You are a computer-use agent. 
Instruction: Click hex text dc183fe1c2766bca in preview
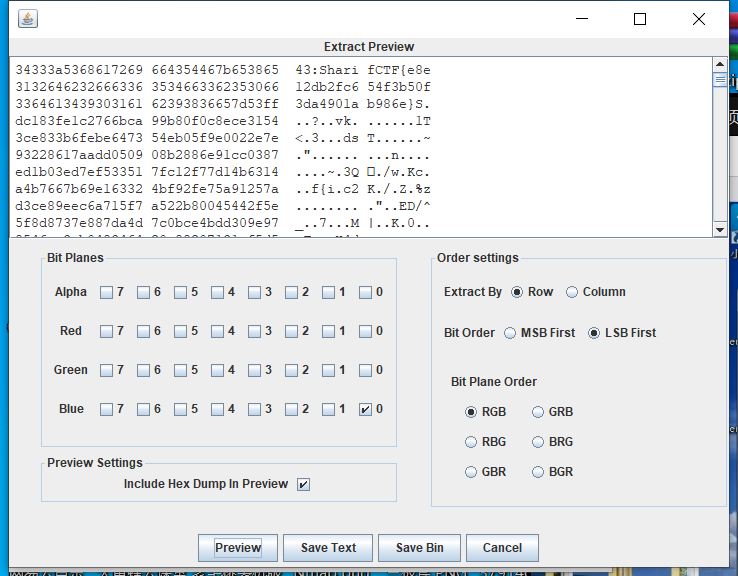tap(79, 121)
